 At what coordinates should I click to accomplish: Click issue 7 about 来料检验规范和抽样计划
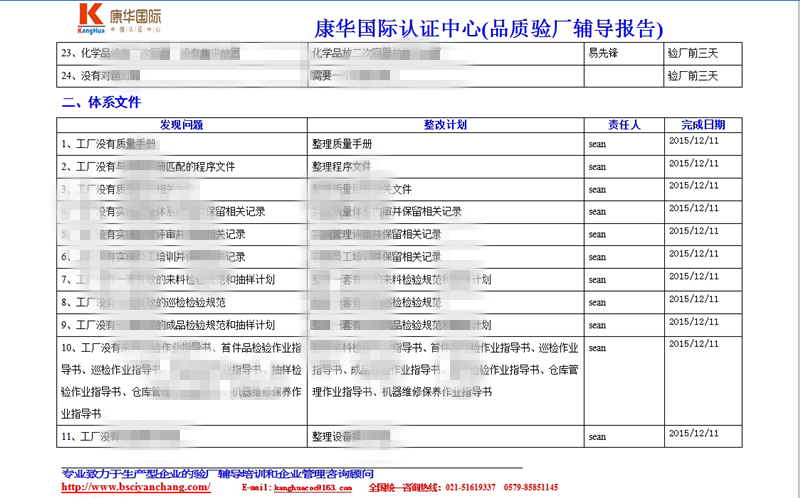pyautogui.click(x=182, y=280)
